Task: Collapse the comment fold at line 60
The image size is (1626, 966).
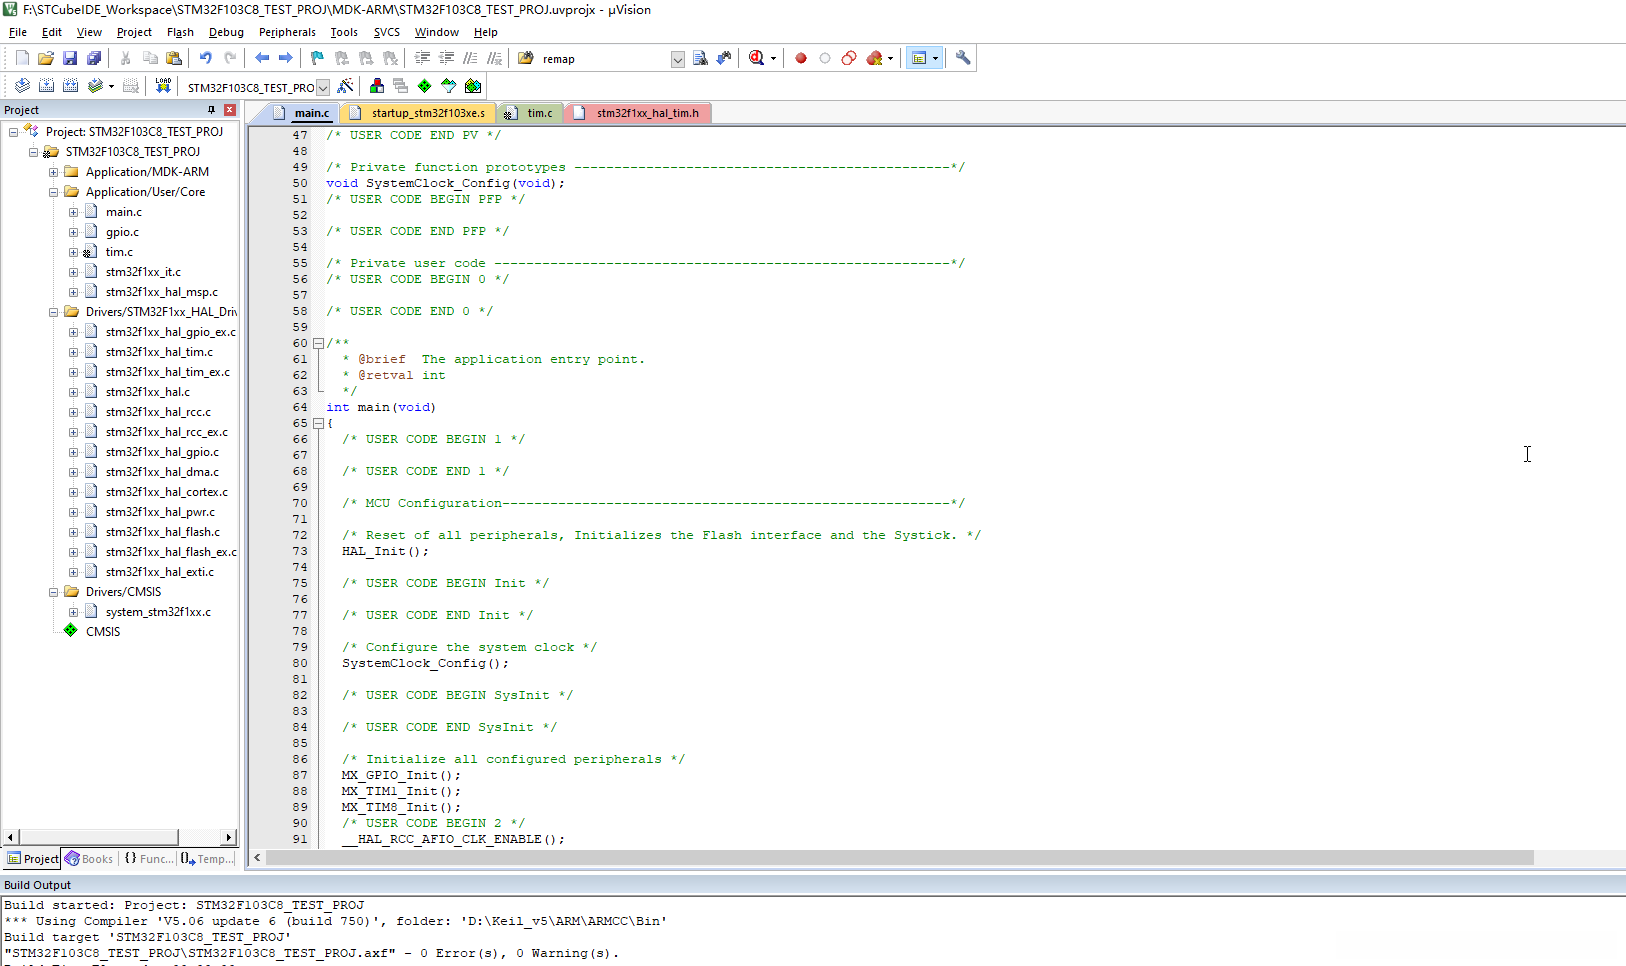Action: pyautogui.click(x=319, y=343)
